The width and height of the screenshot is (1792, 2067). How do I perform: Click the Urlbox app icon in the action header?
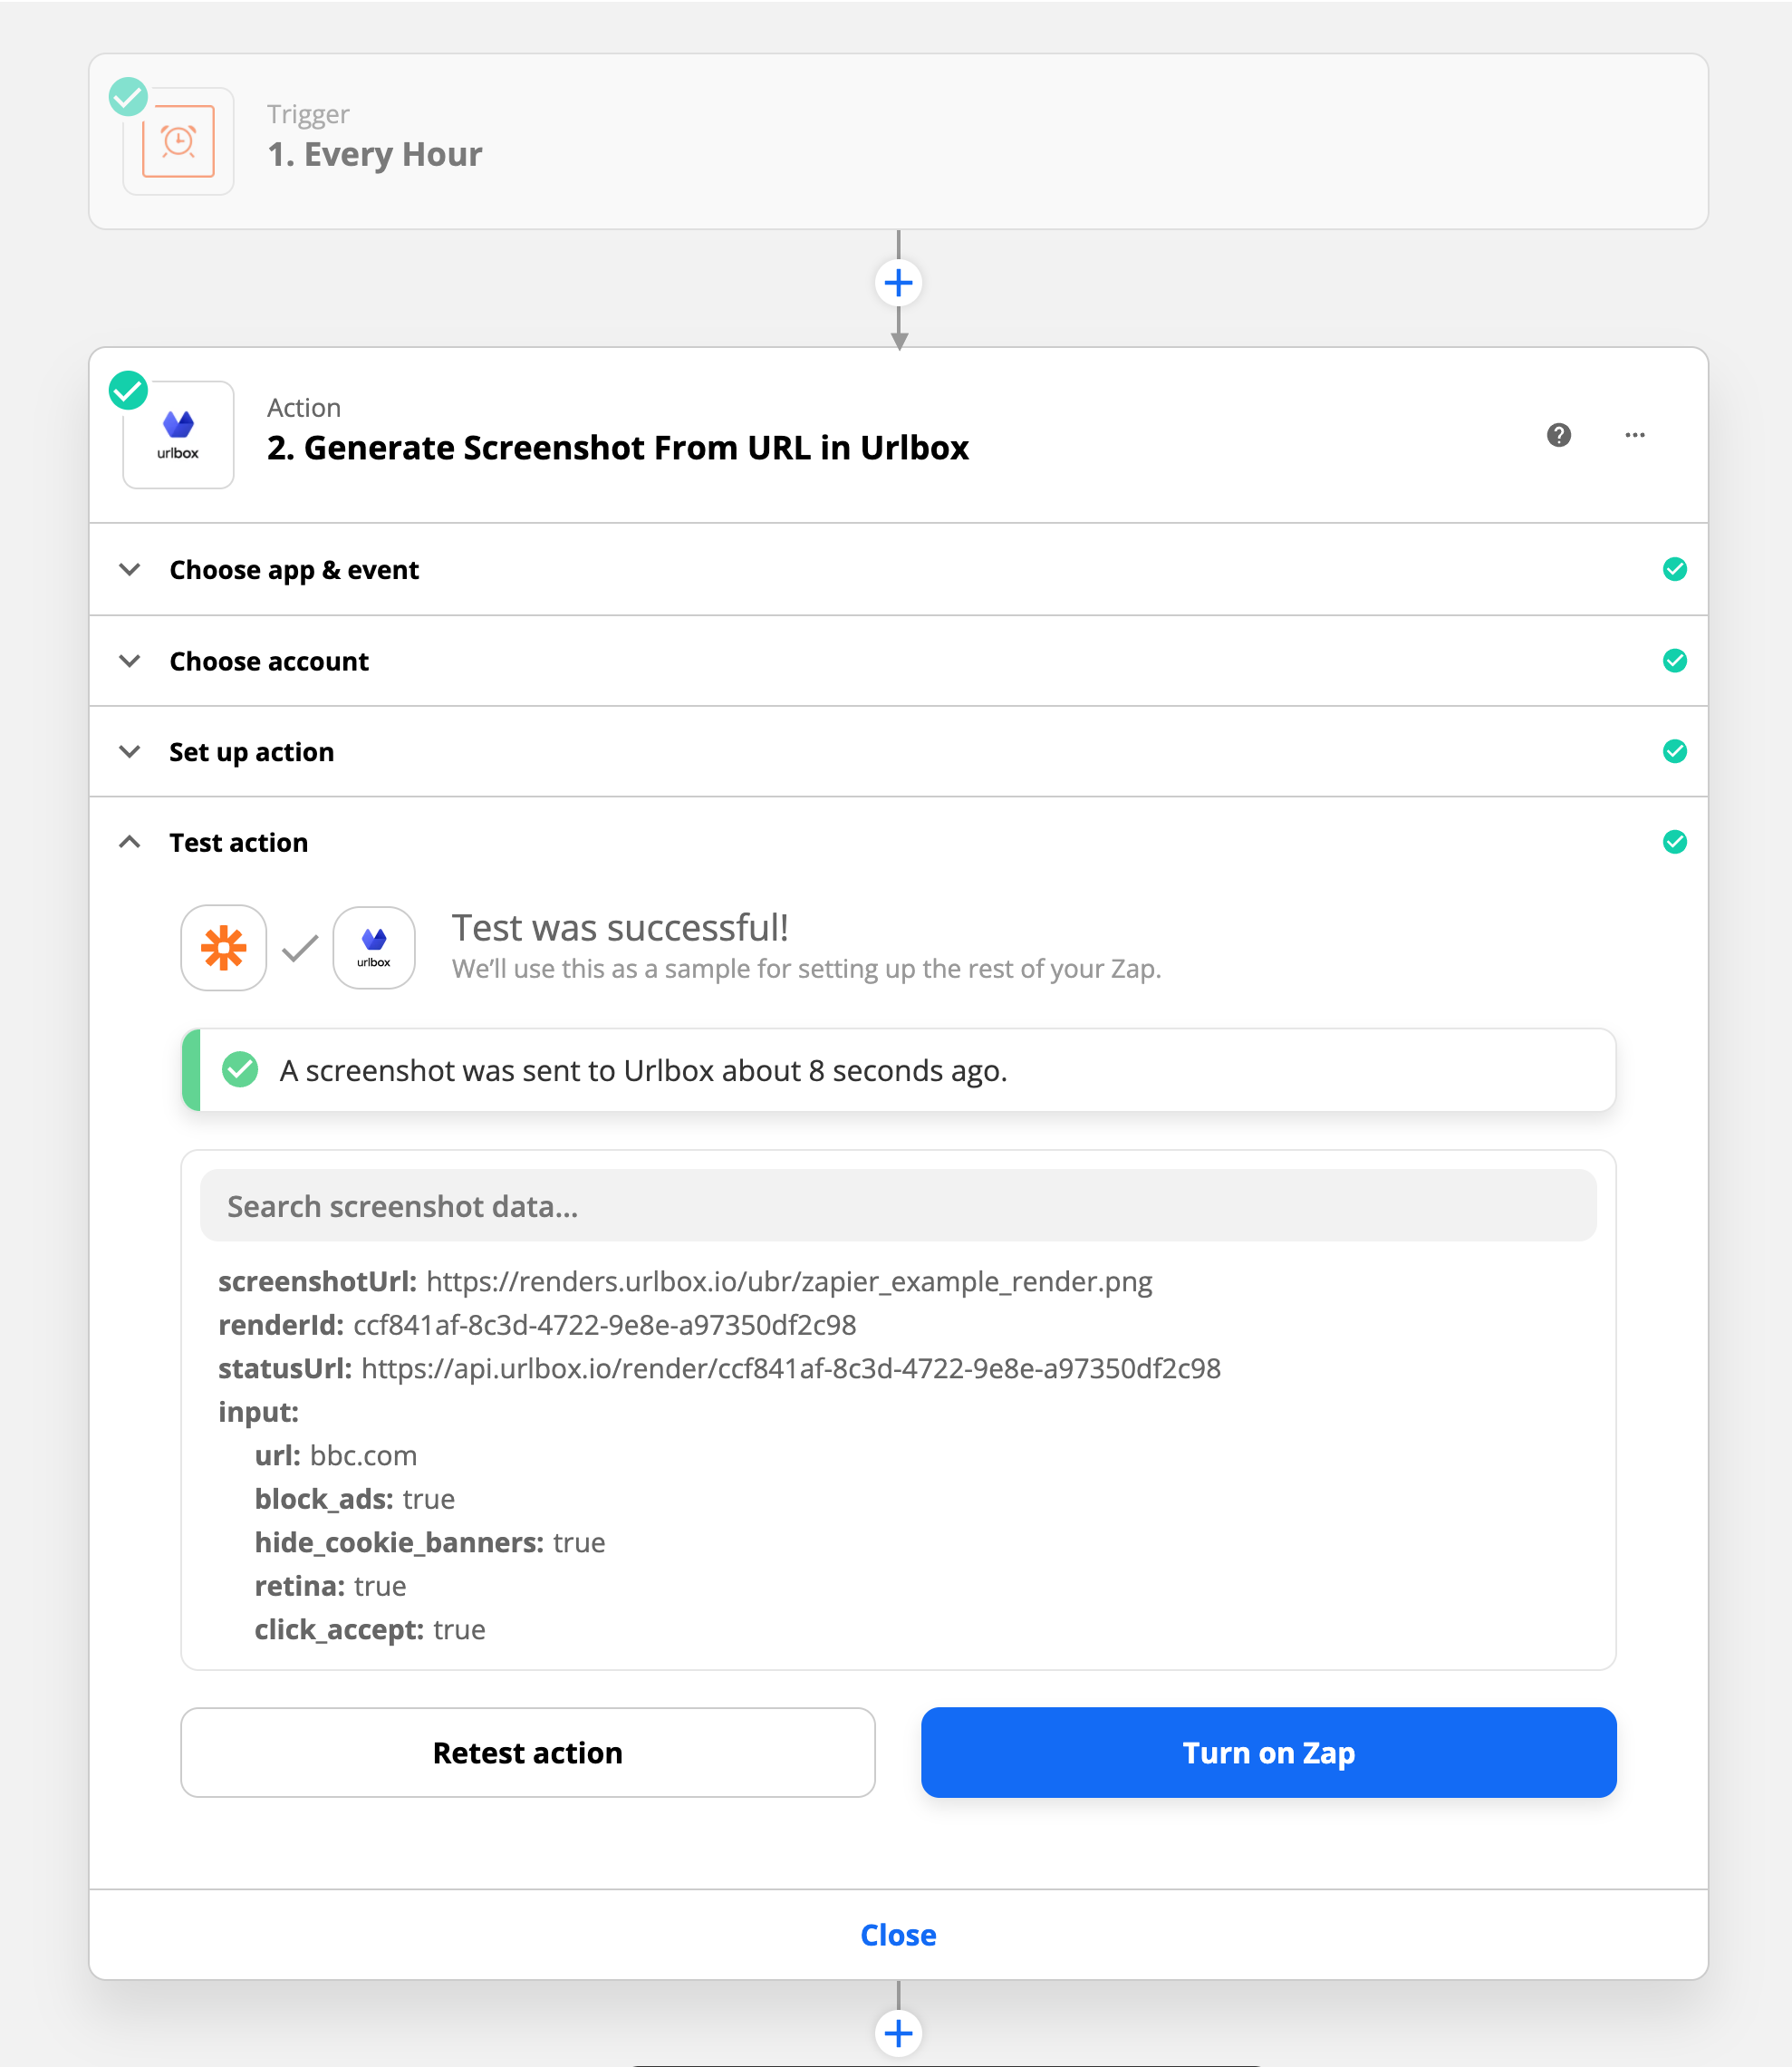[x=178, y=434]
